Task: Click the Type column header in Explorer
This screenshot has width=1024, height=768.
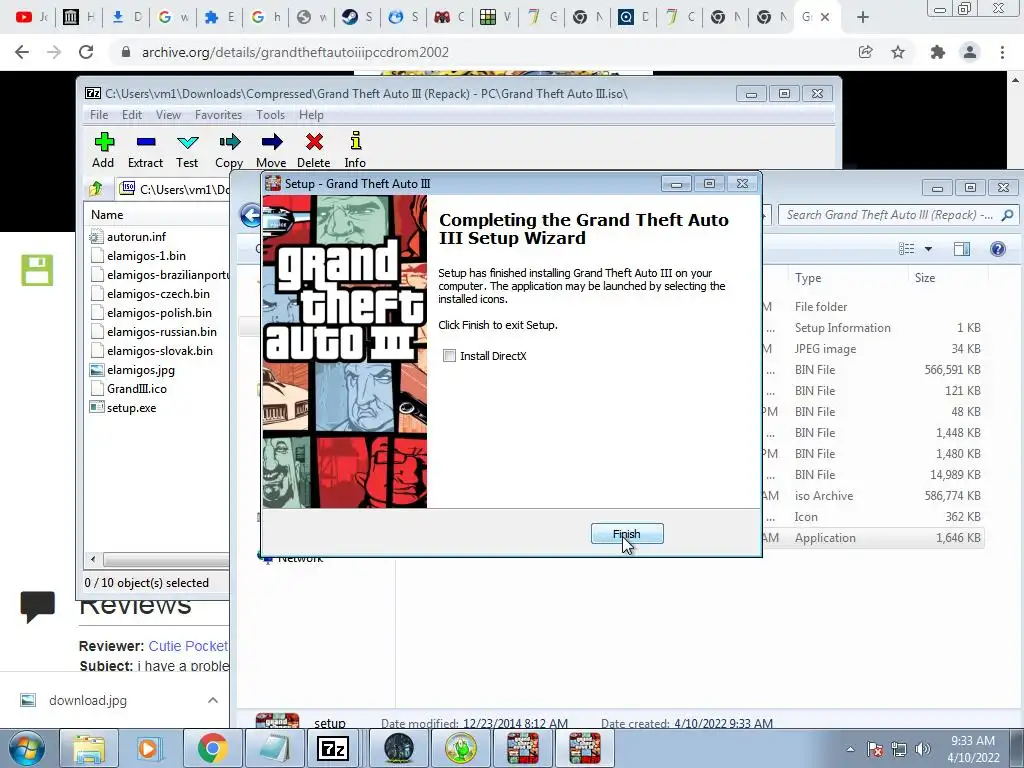Action: click(x=808, y=278)
